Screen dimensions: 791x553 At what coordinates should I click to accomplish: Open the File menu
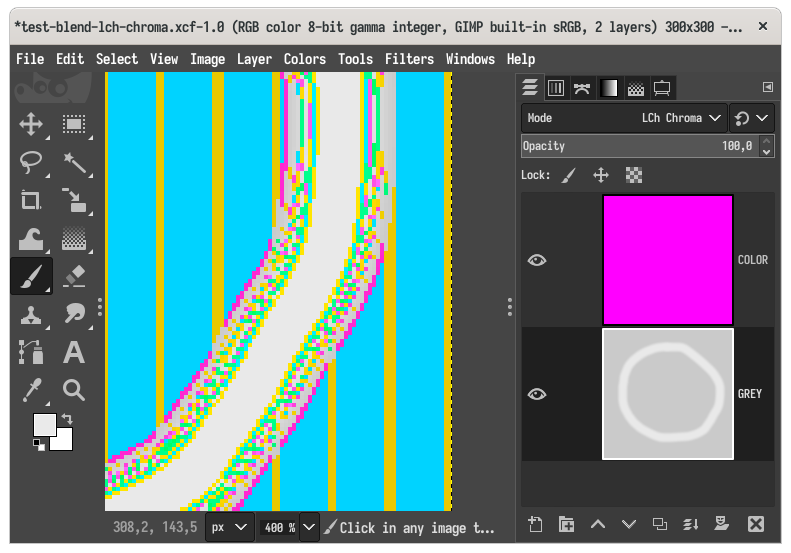point(30,59)
